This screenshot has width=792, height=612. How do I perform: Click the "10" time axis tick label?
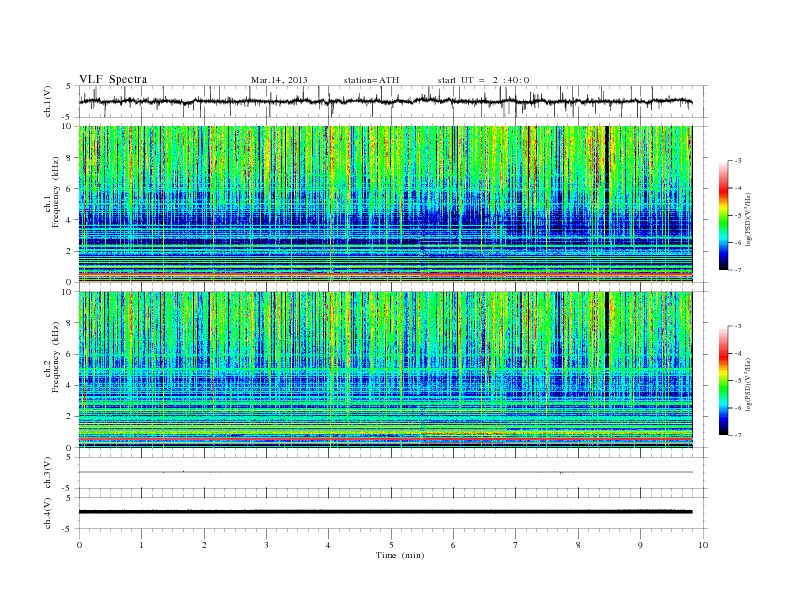pyautogui.click(x=703, y=545)
